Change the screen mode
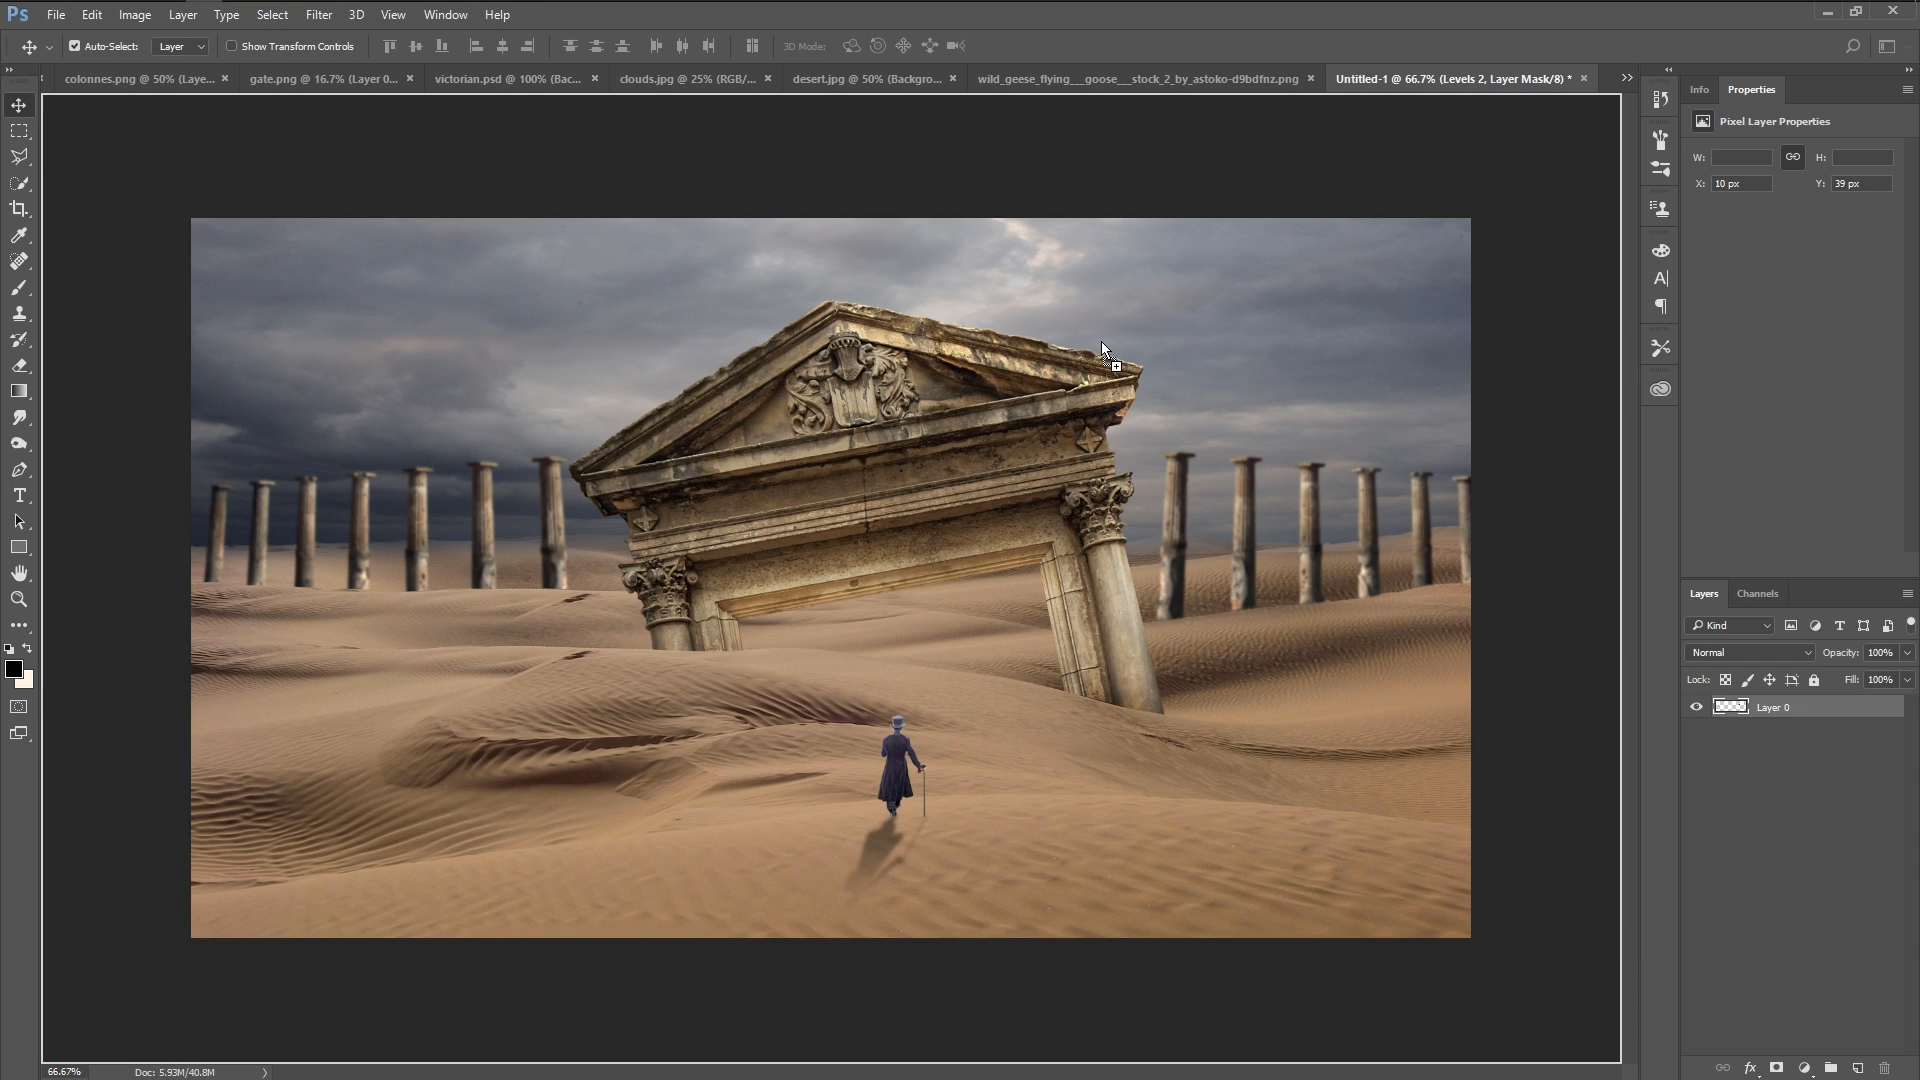The height and width of the screenshot is (1080, 1920). [19, 733]
